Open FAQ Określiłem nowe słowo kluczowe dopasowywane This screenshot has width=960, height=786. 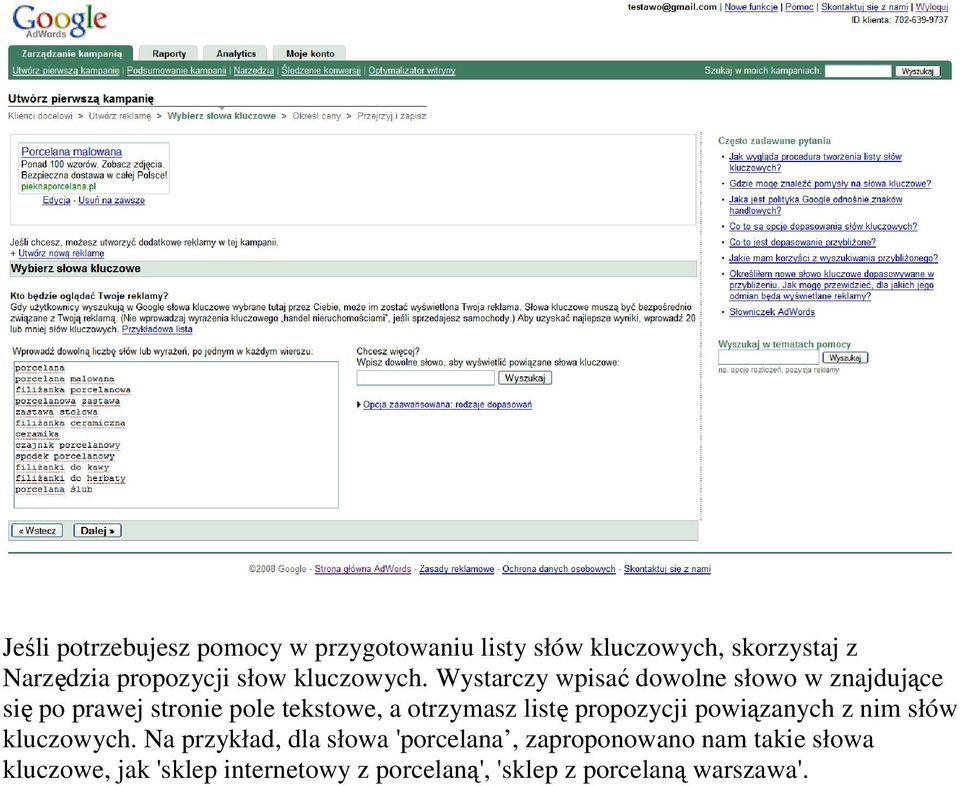pos(831,285)
